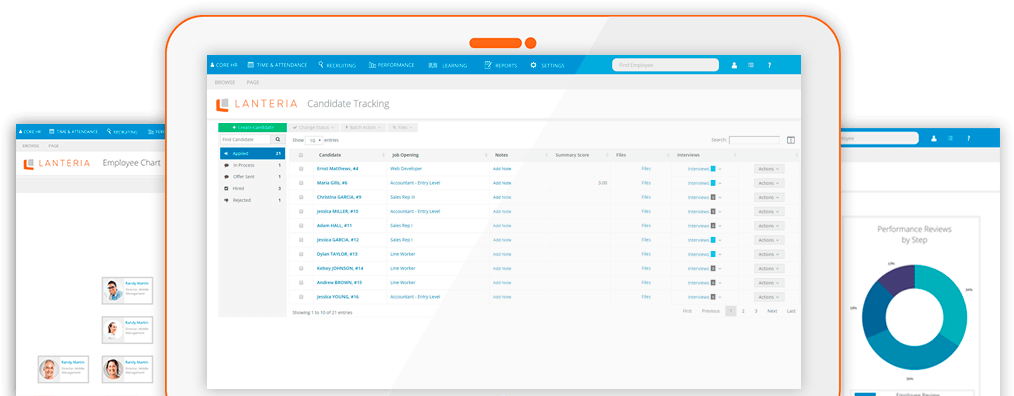Open the list icon beside user profile, center window
1014x396 pixels.
tap(751, 65)
